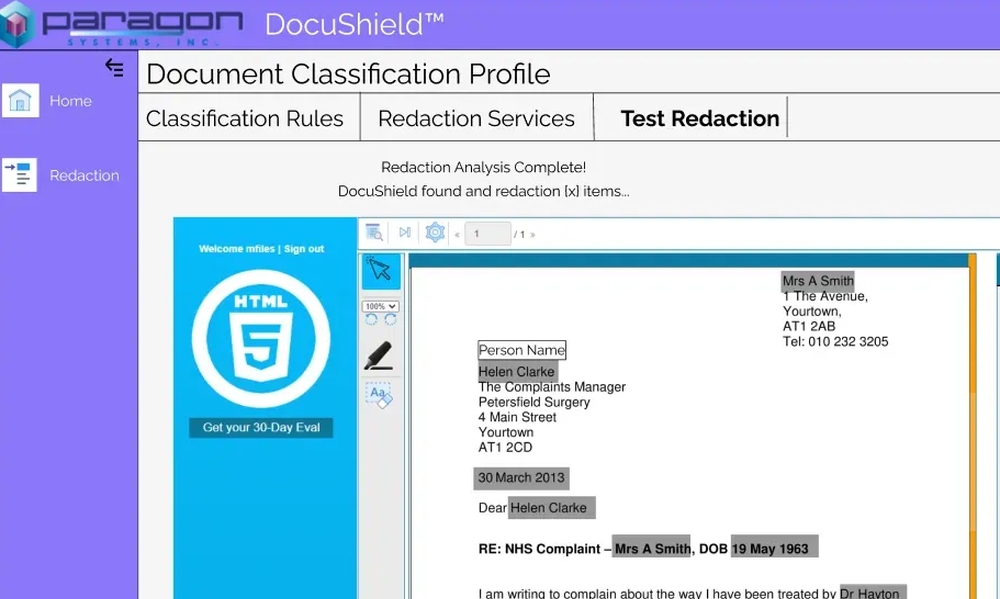Click the 1 The Avenue, address line
Screen dimensions: 1000x599
(825, 296)
